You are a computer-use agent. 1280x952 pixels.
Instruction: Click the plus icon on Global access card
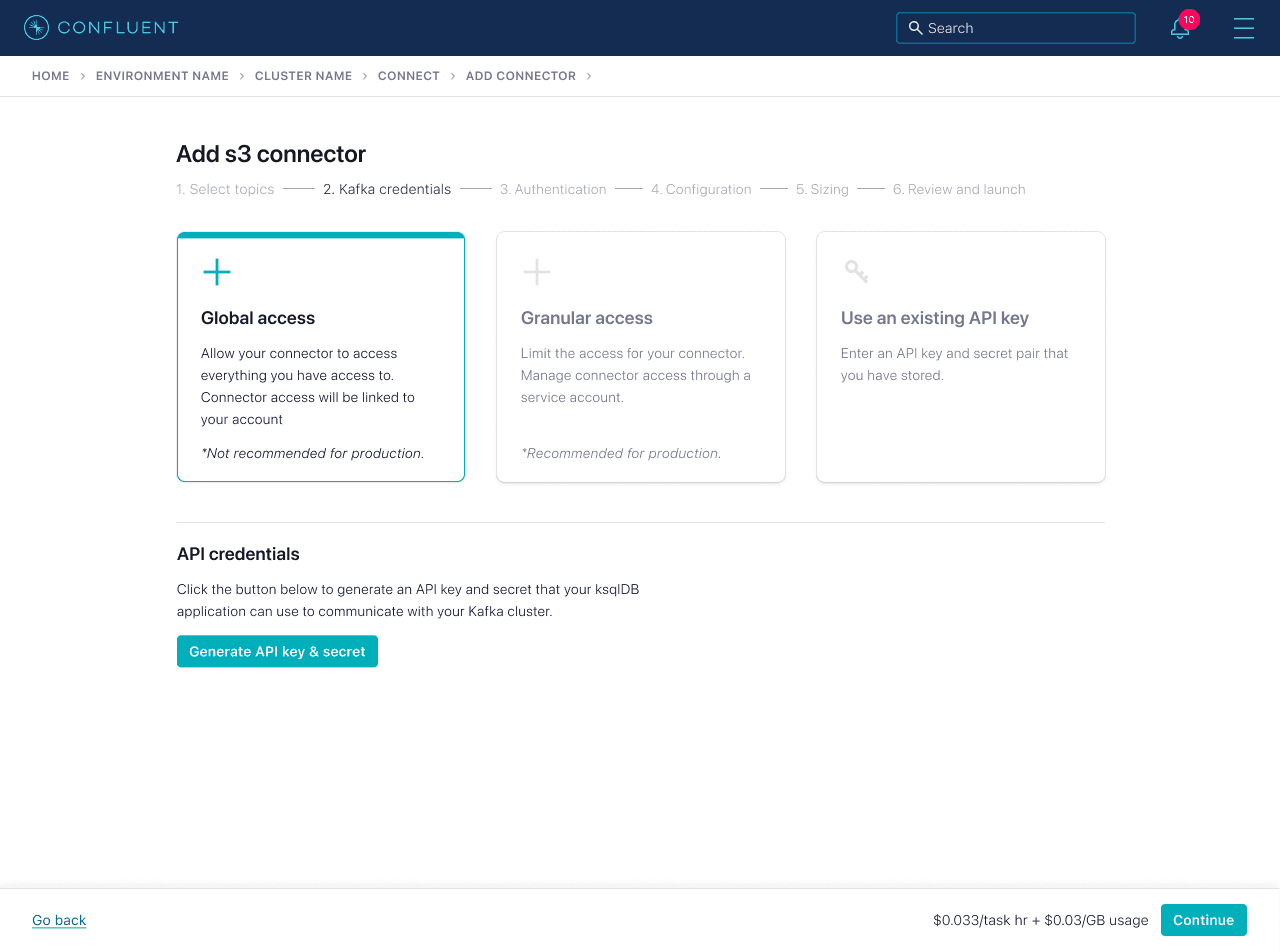[x=217, y=272]
